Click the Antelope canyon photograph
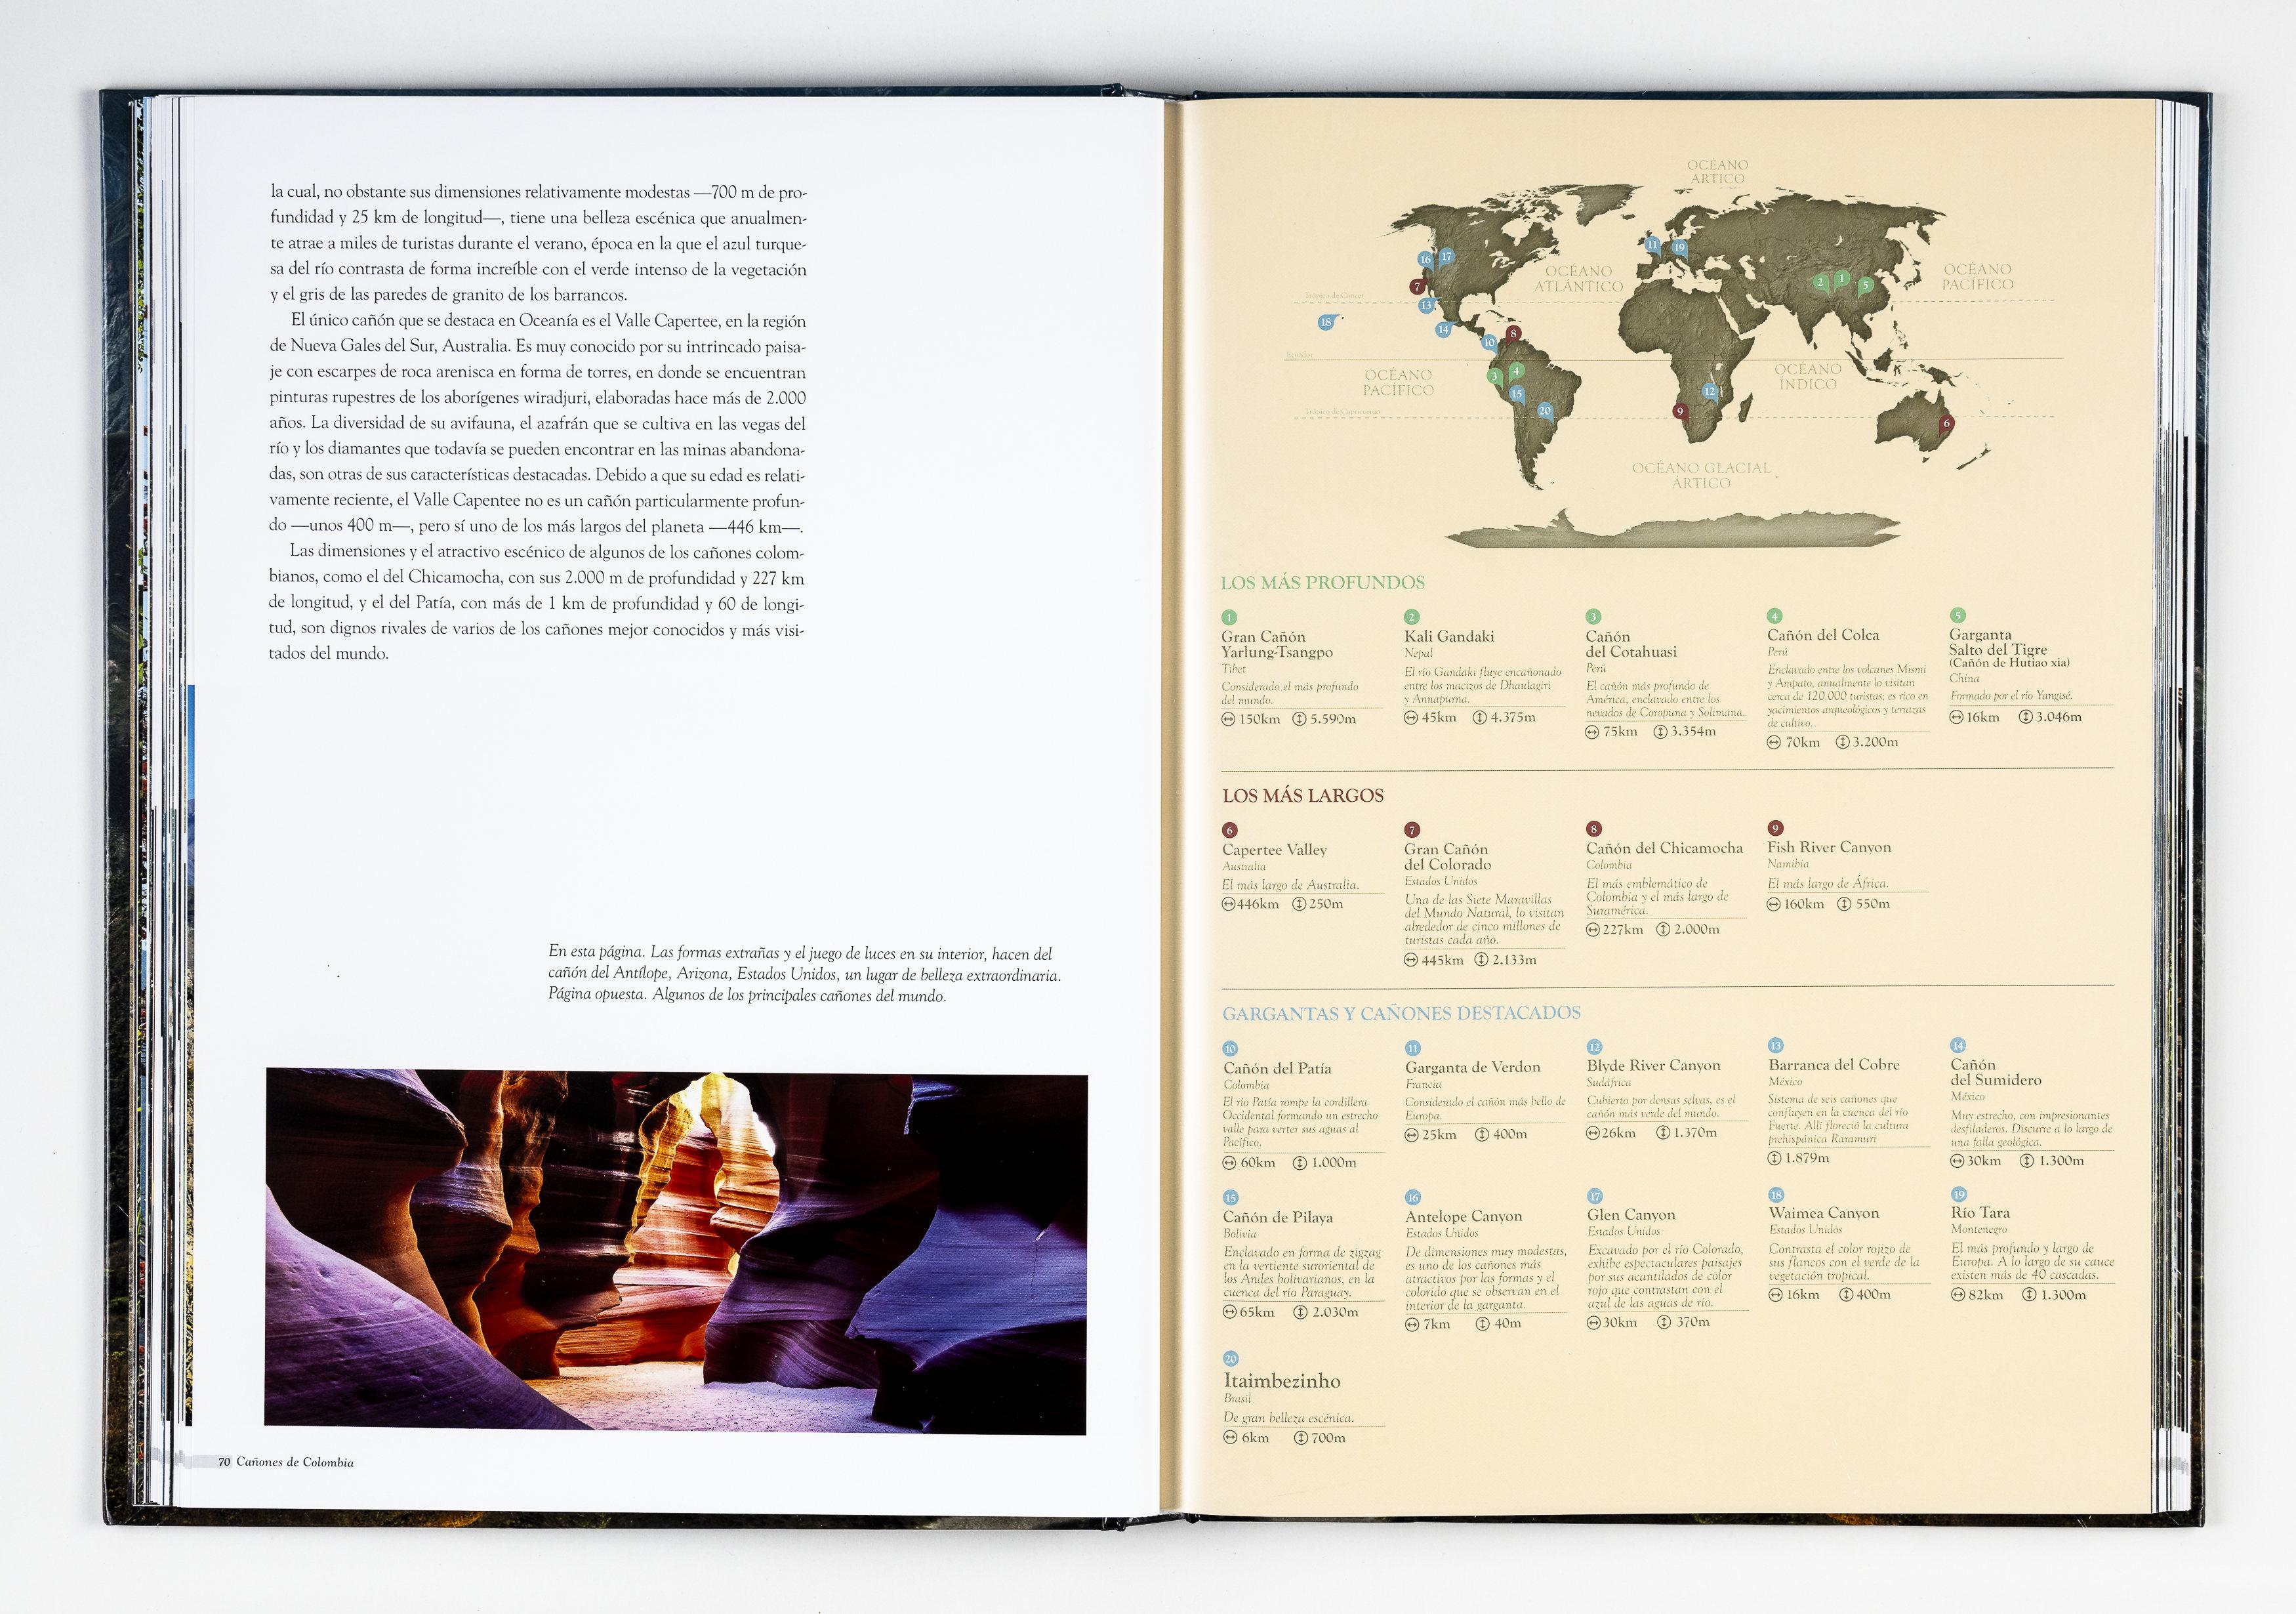2296x1614 pixels. click(x=675, y=1251)
